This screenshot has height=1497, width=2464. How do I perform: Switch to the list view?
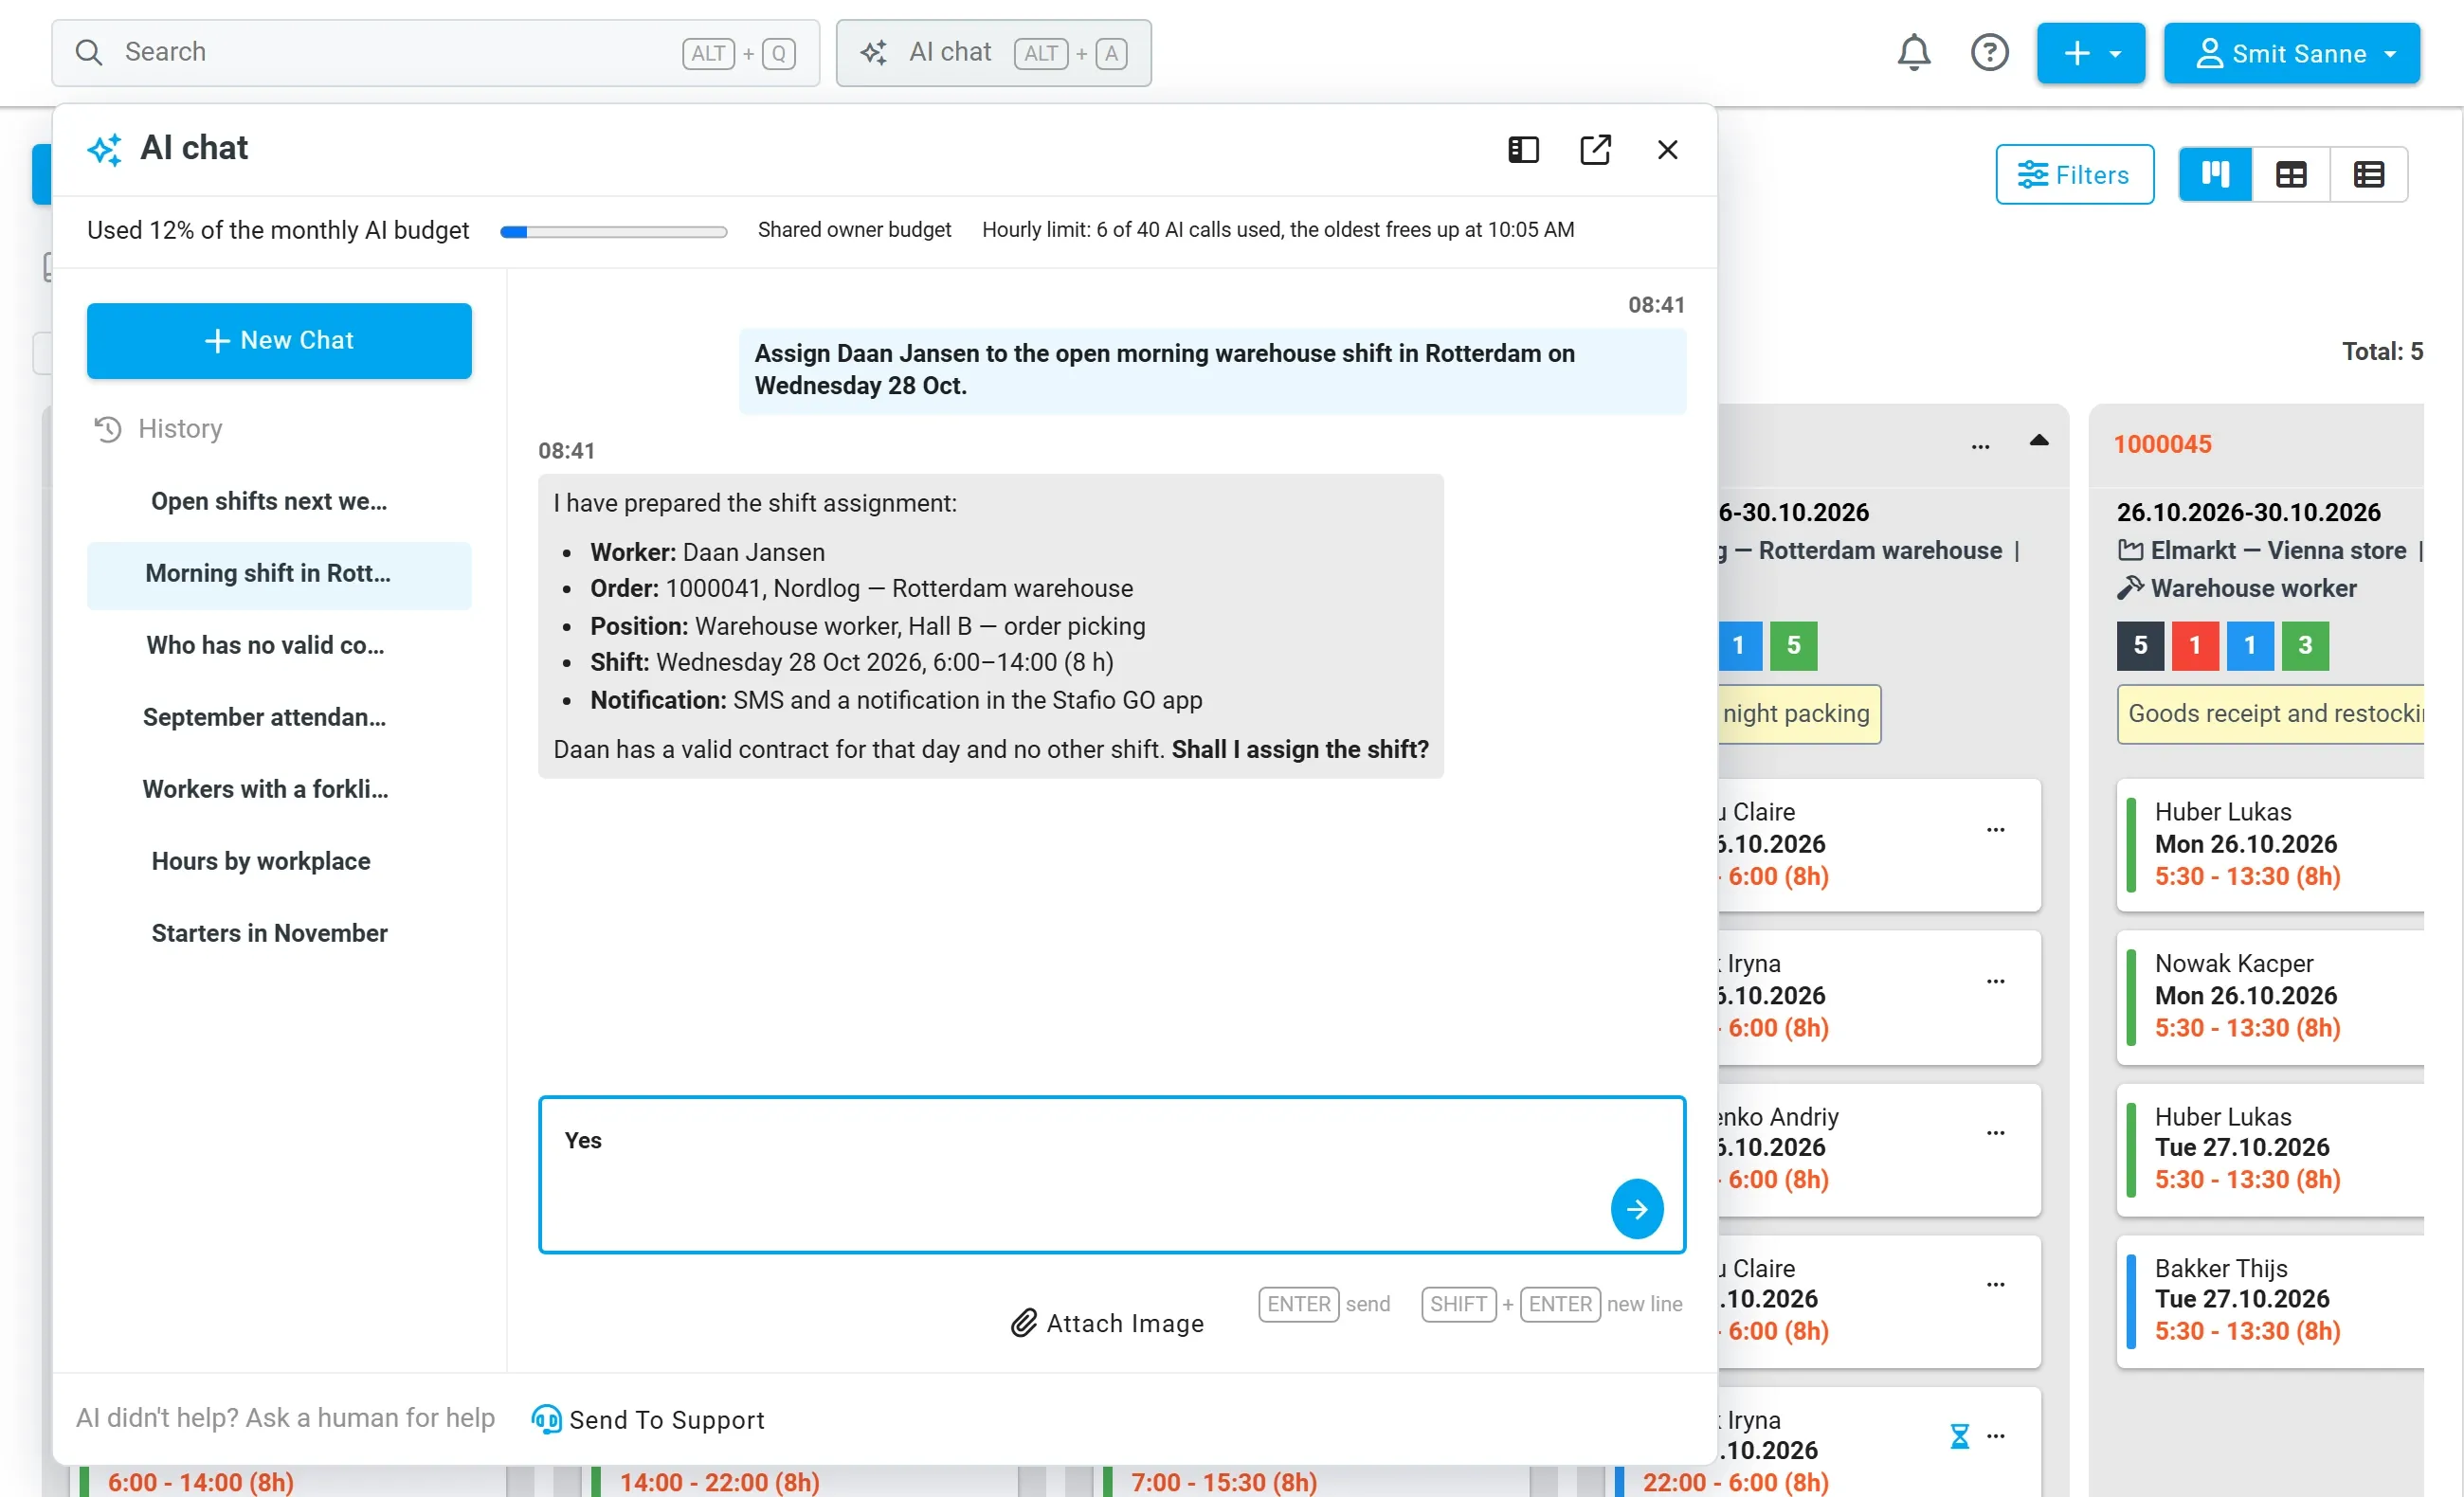[x=2368, y=175]
